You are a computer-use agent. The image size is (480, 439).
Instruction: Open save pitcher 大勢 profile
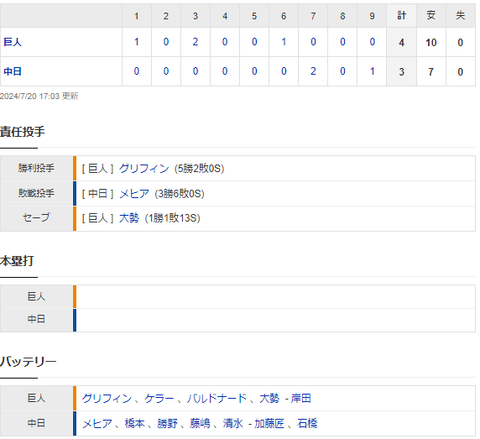pyautogui.click(x=129, y=218)
